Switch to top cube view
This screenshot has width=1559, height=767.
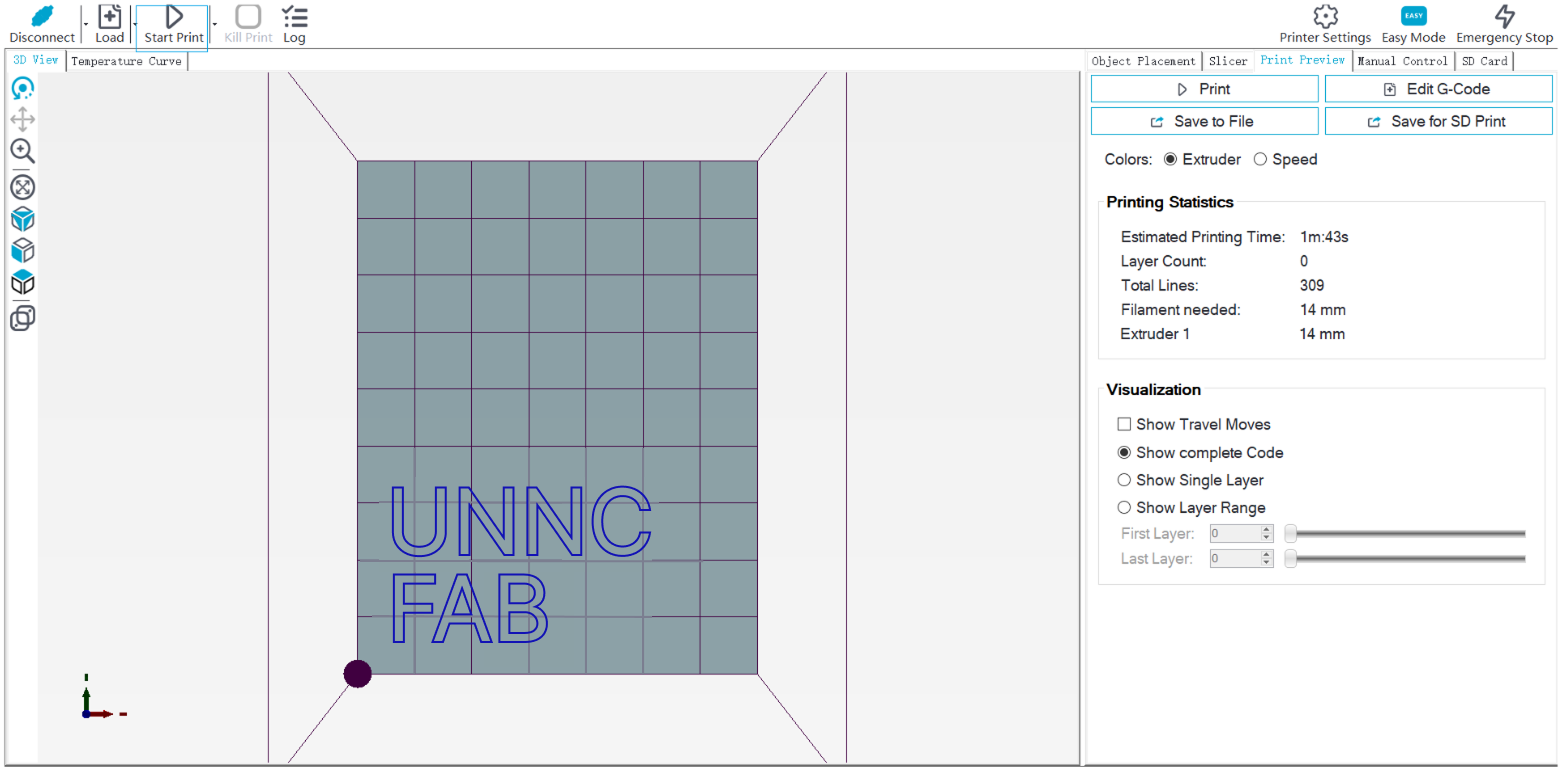[x=22, y=282]
